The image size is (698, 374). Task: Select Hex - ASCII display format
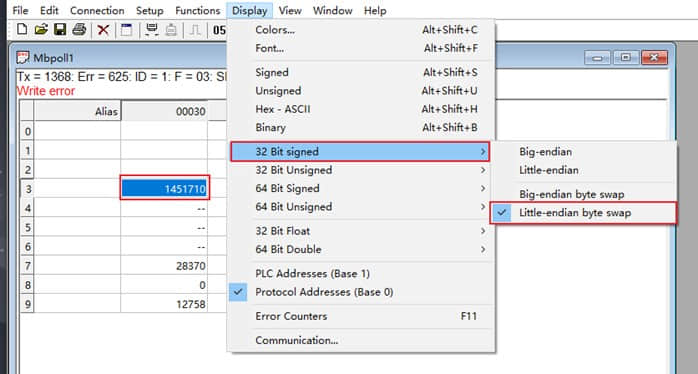[361, 109]
